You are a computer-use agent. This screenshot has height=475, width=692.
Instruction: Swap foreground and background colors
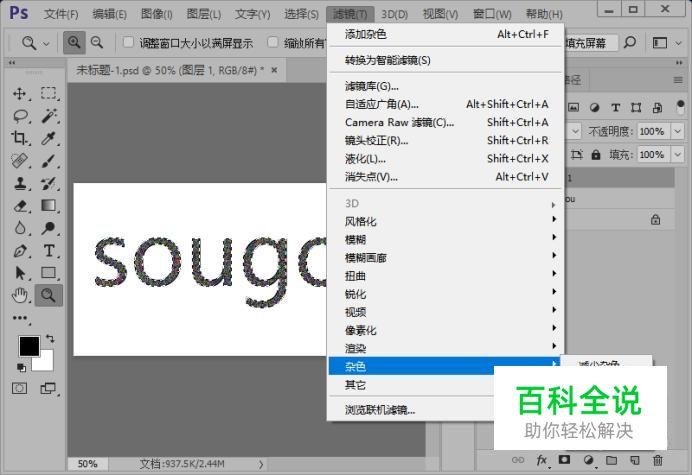coord(50,339)
